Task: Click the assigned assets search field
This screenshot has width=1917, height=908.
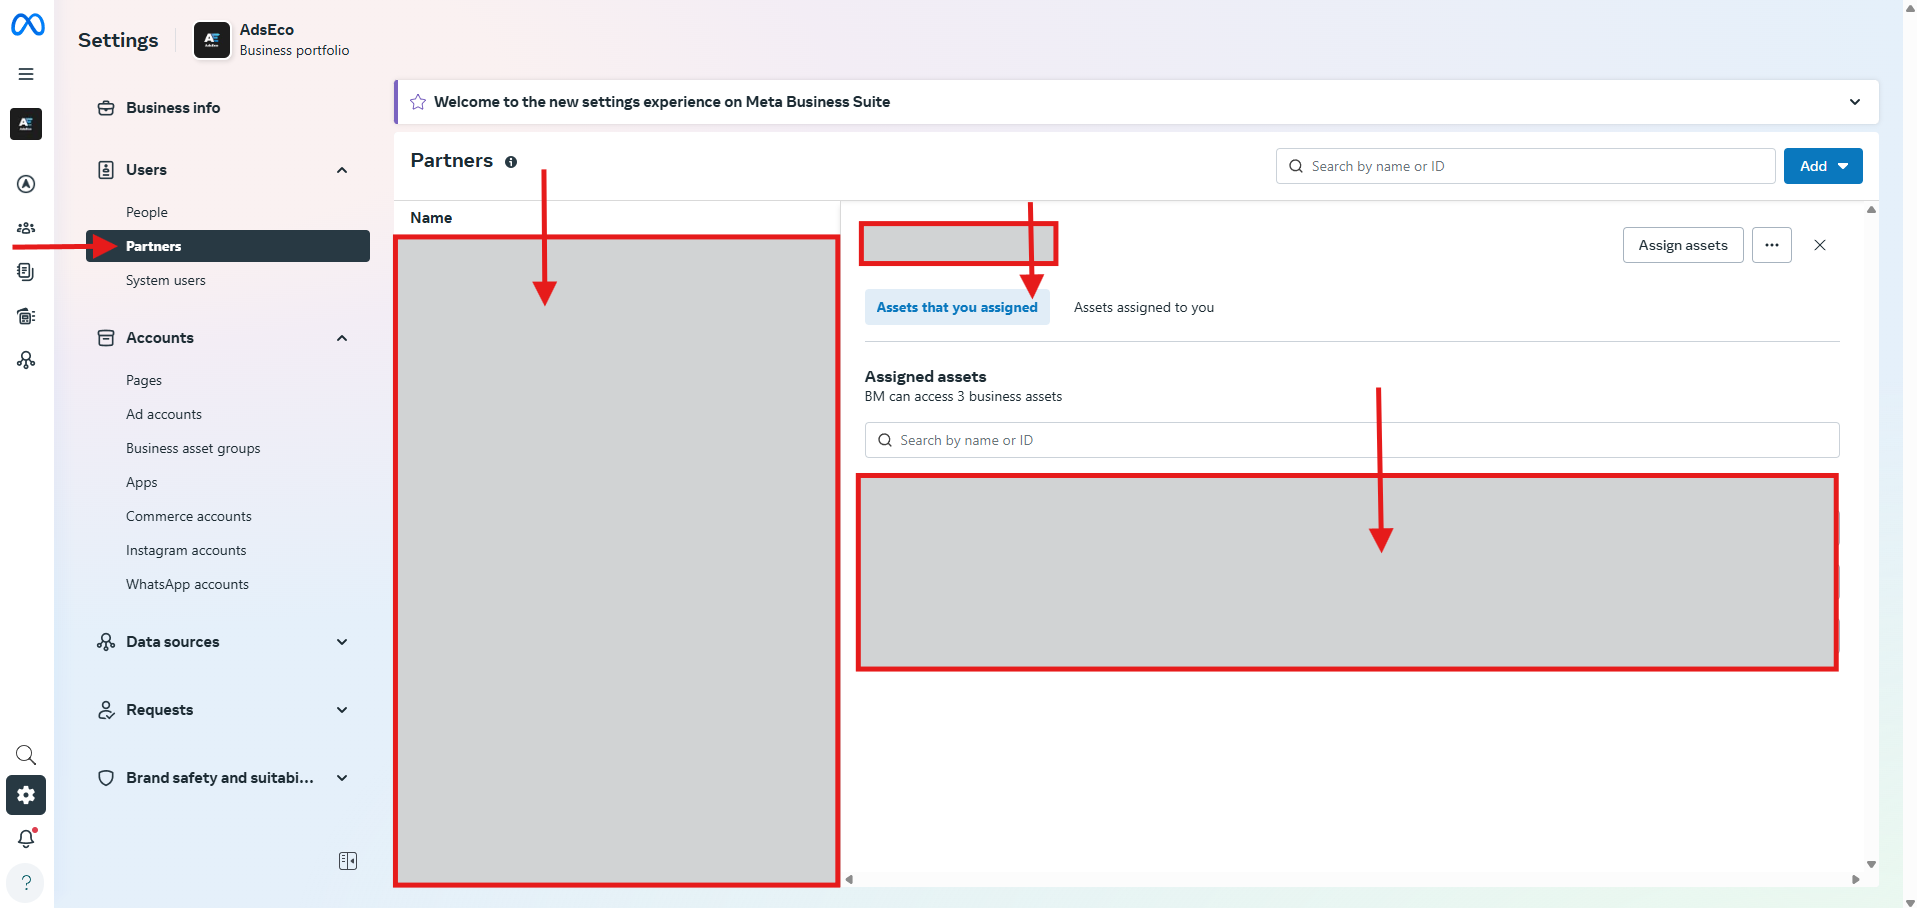Action: click(1352, 440)
